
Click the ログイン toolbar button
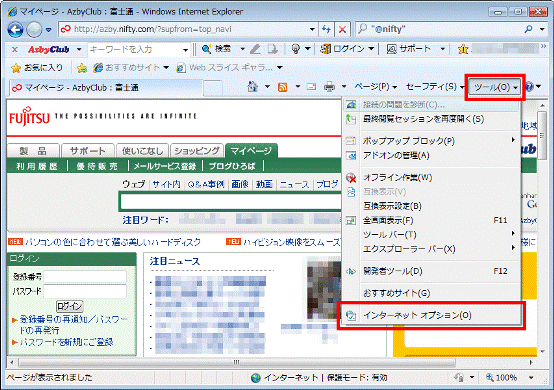coord(342,49)
